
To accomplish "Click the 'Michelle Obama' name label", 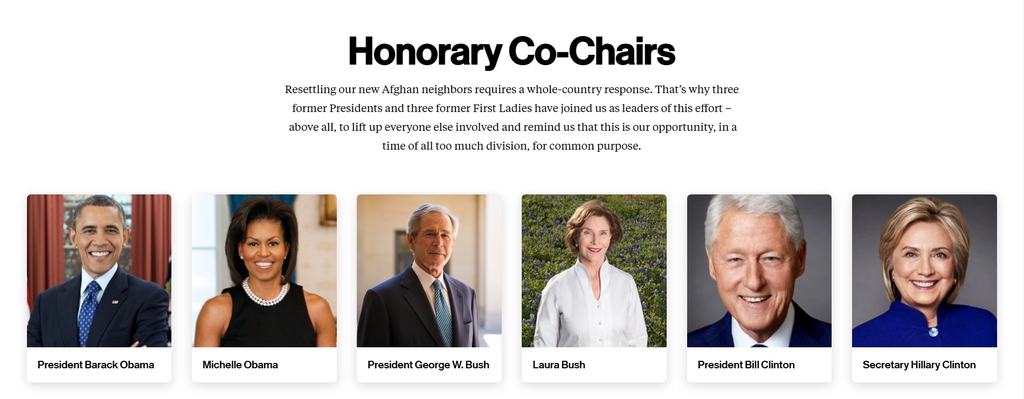I will (240, 365).
